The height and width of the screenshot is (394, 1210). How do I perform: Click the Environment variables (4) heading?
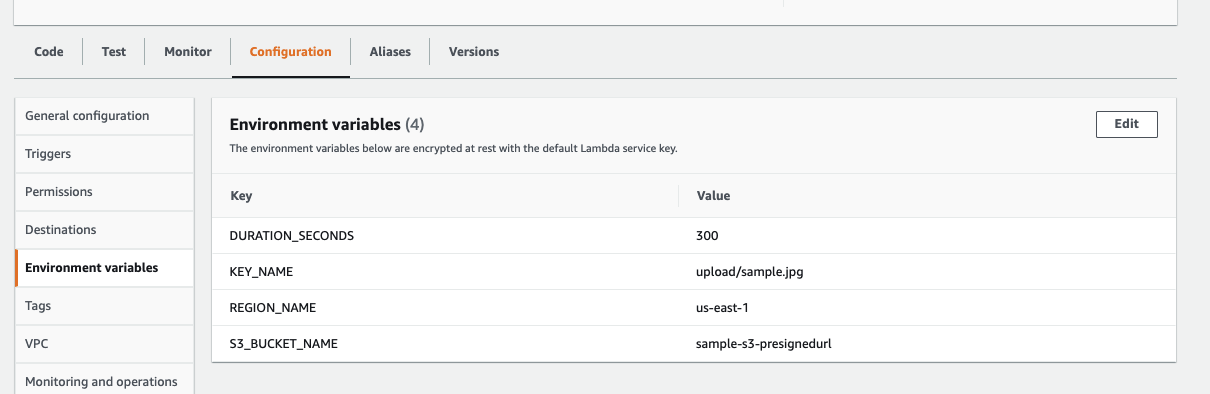327,125
